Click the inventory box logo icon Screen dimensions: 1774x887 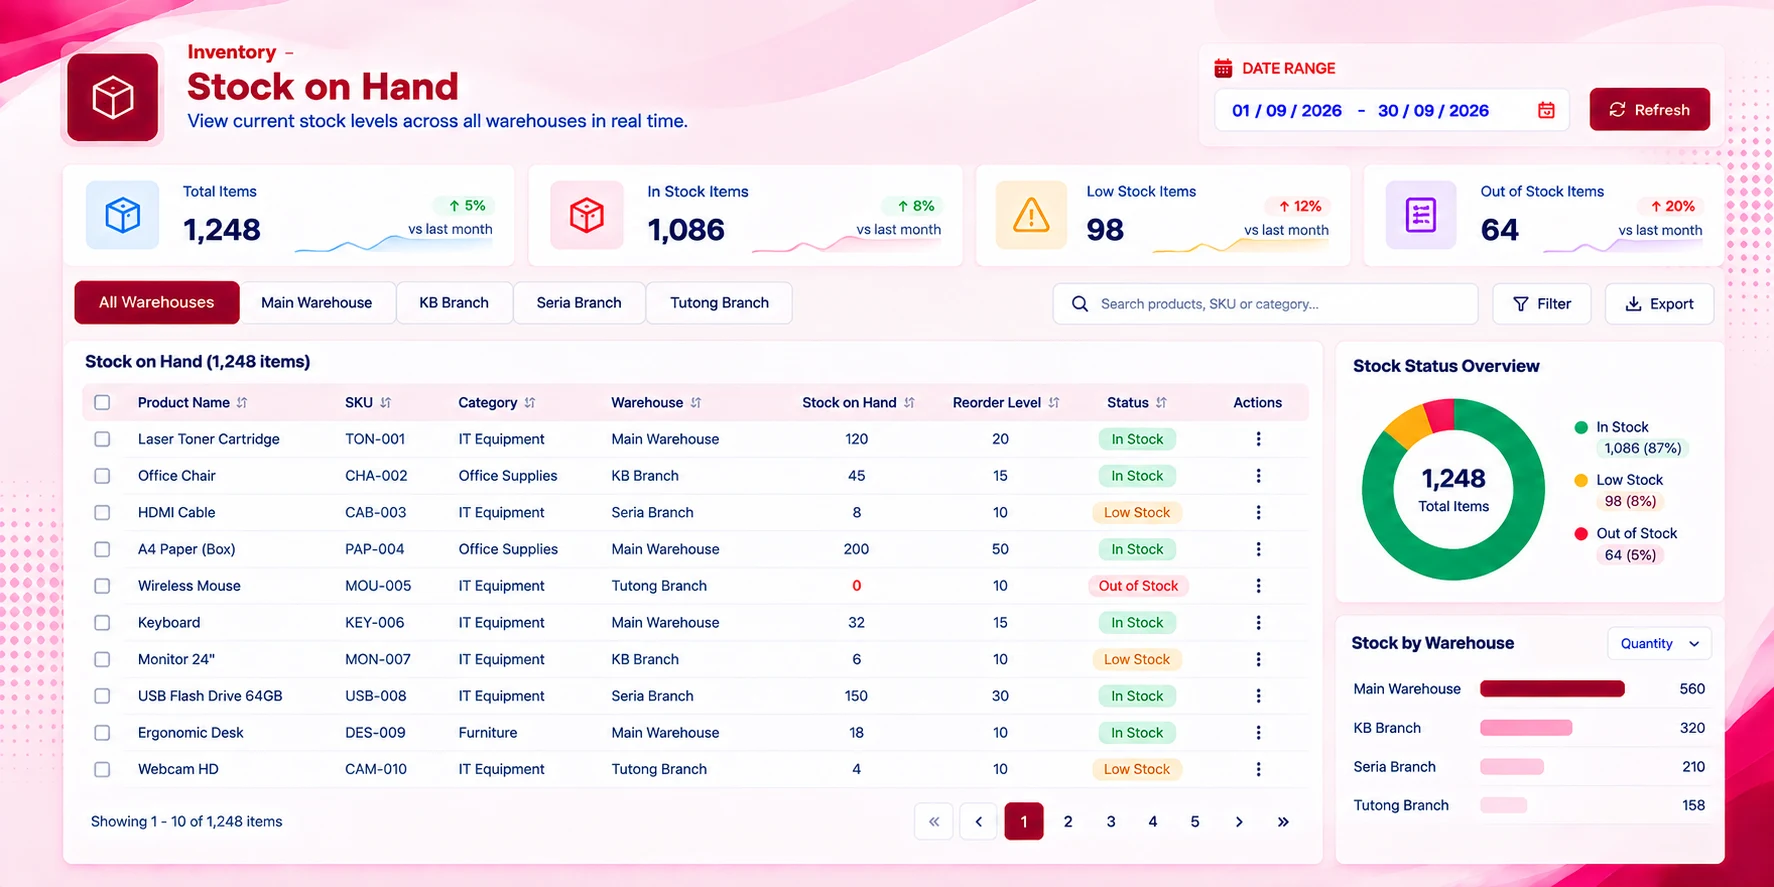[x=113, y=98]
